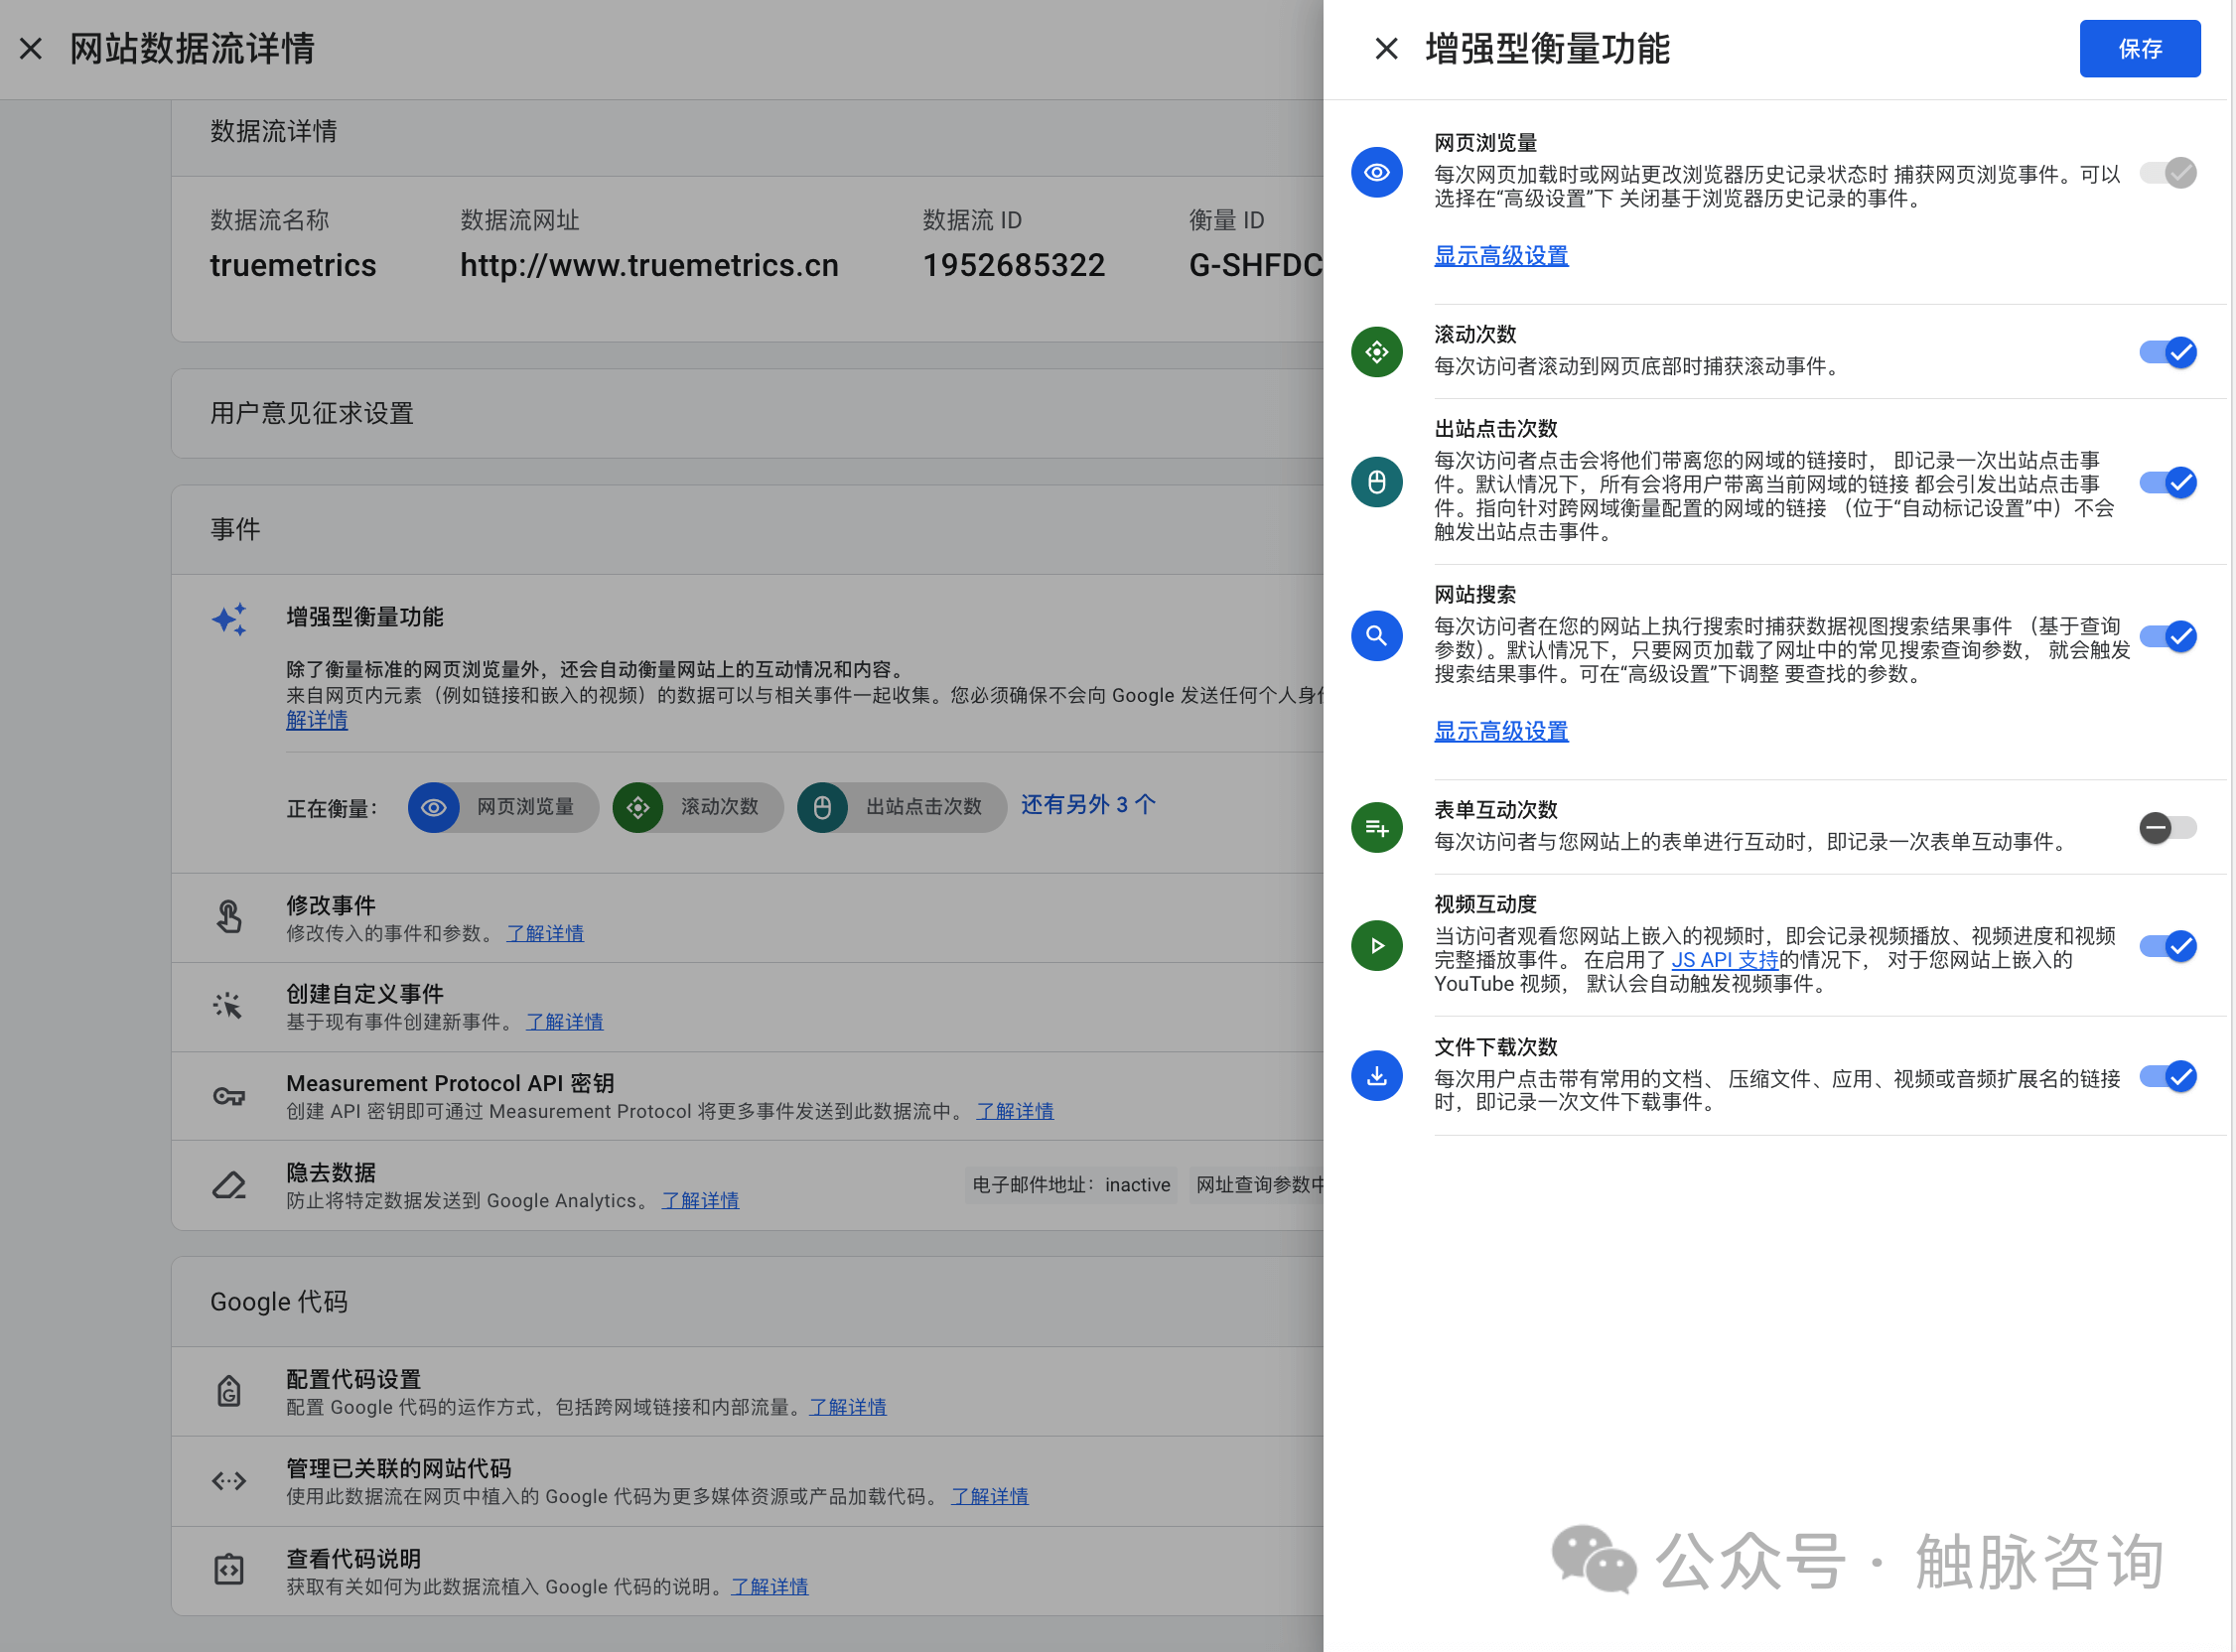Screen dimensions: 2236x1652
Task: Turn off the 视频互动度 switch
Action: pos(2167,945)
